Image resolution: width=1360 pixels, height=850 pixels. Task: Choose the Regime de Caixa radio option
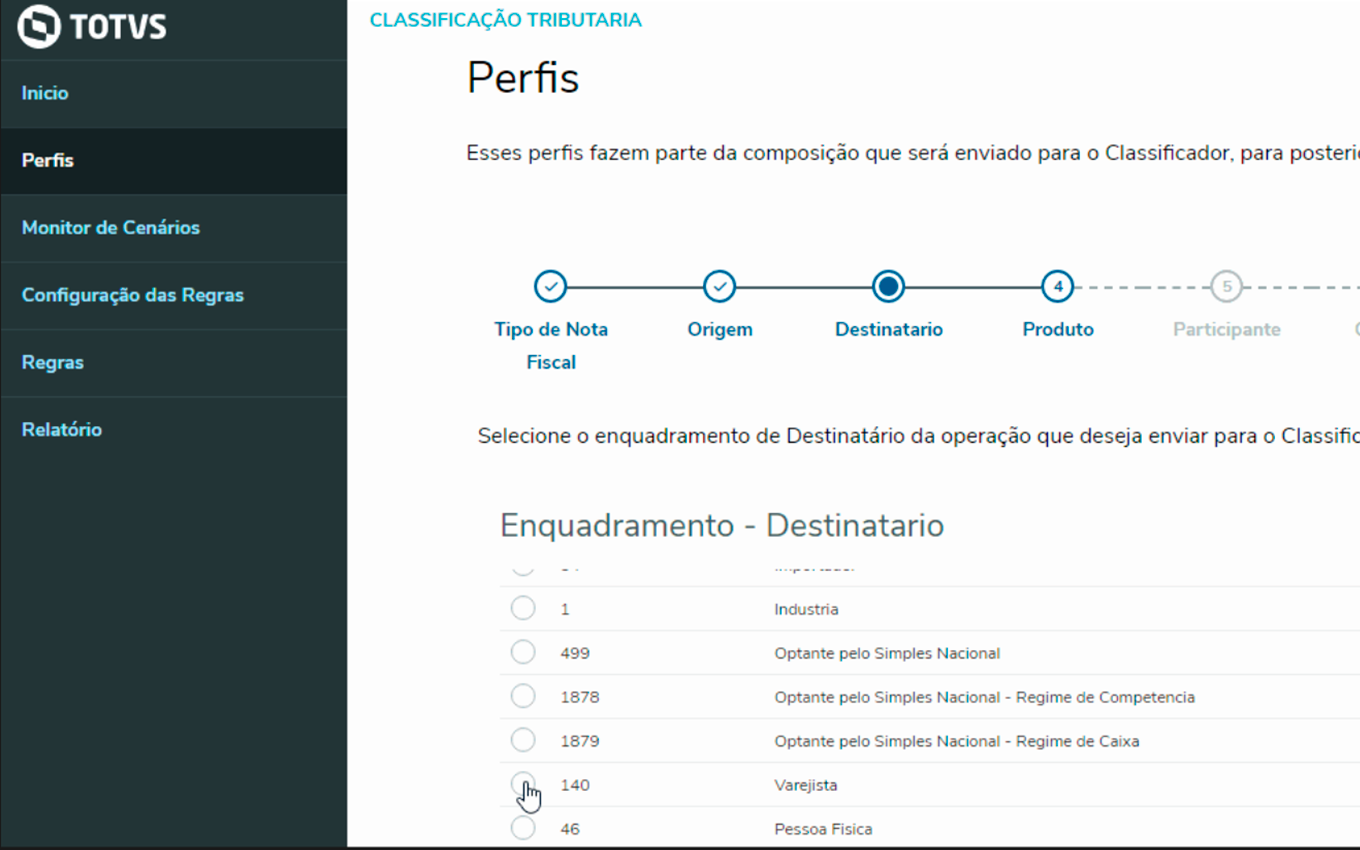pyautogui.click(x=523, y=741)
